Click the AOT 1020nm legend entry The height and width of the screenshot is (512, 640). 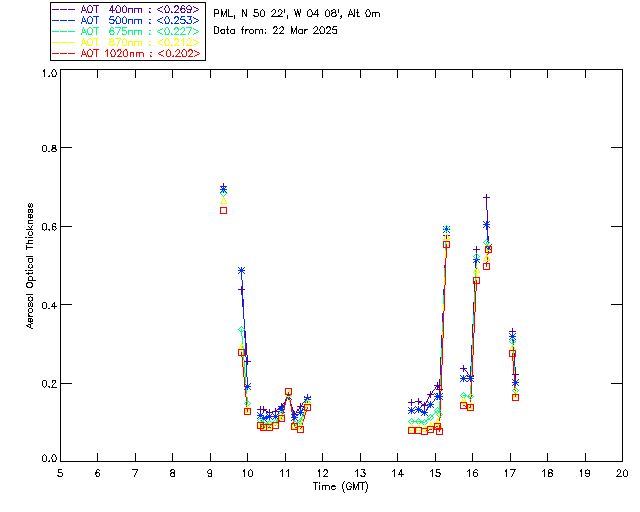click(128, 53)
